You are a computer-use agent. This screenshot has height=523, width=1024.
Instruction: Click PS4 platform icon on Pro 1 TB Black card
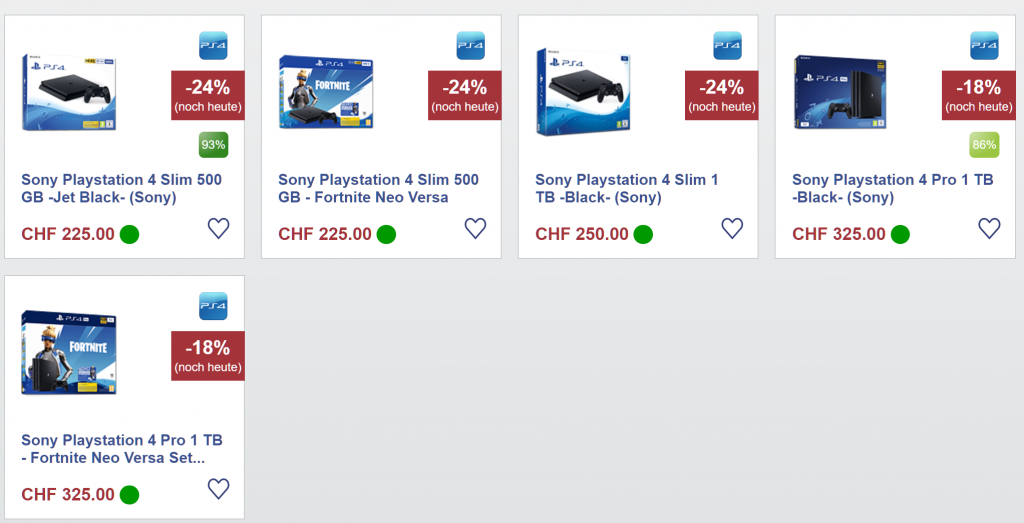coord(984,45)
